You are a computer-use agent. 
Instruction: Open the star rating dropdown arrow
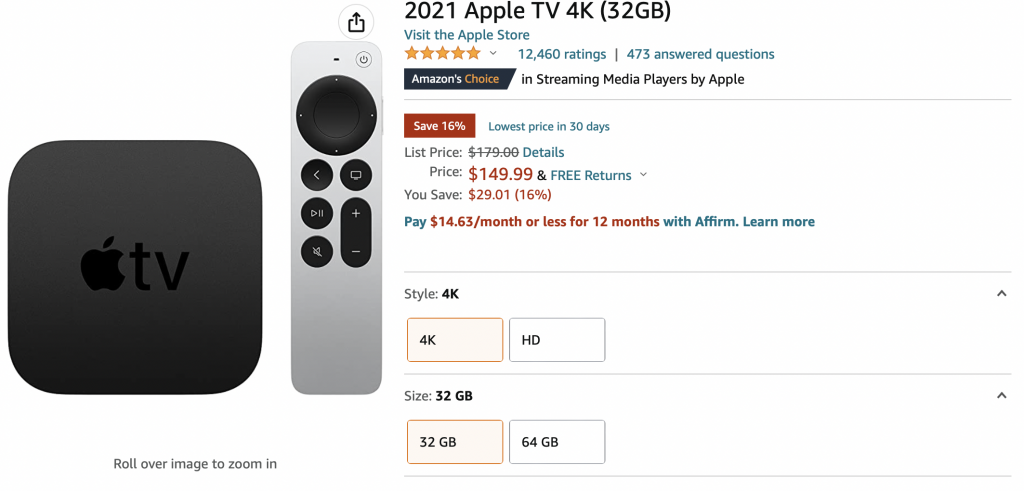point(493,54)
